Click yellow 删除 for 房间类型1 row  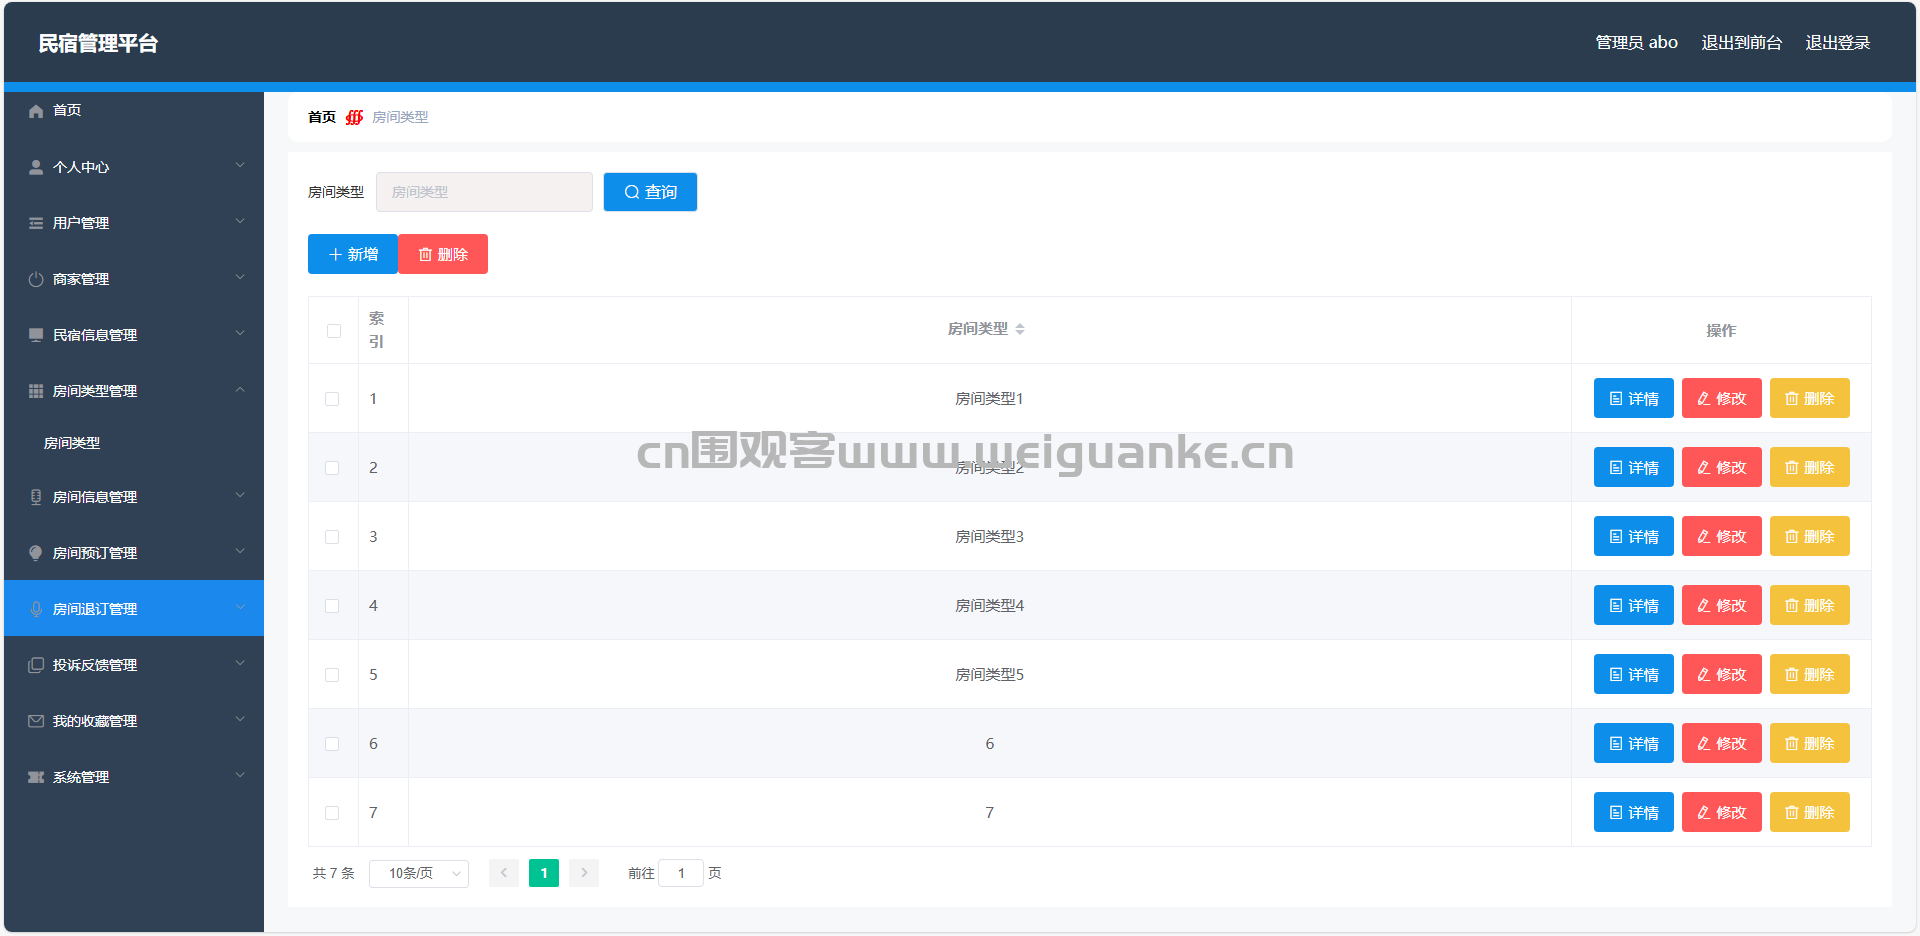tap(1809, 398)
